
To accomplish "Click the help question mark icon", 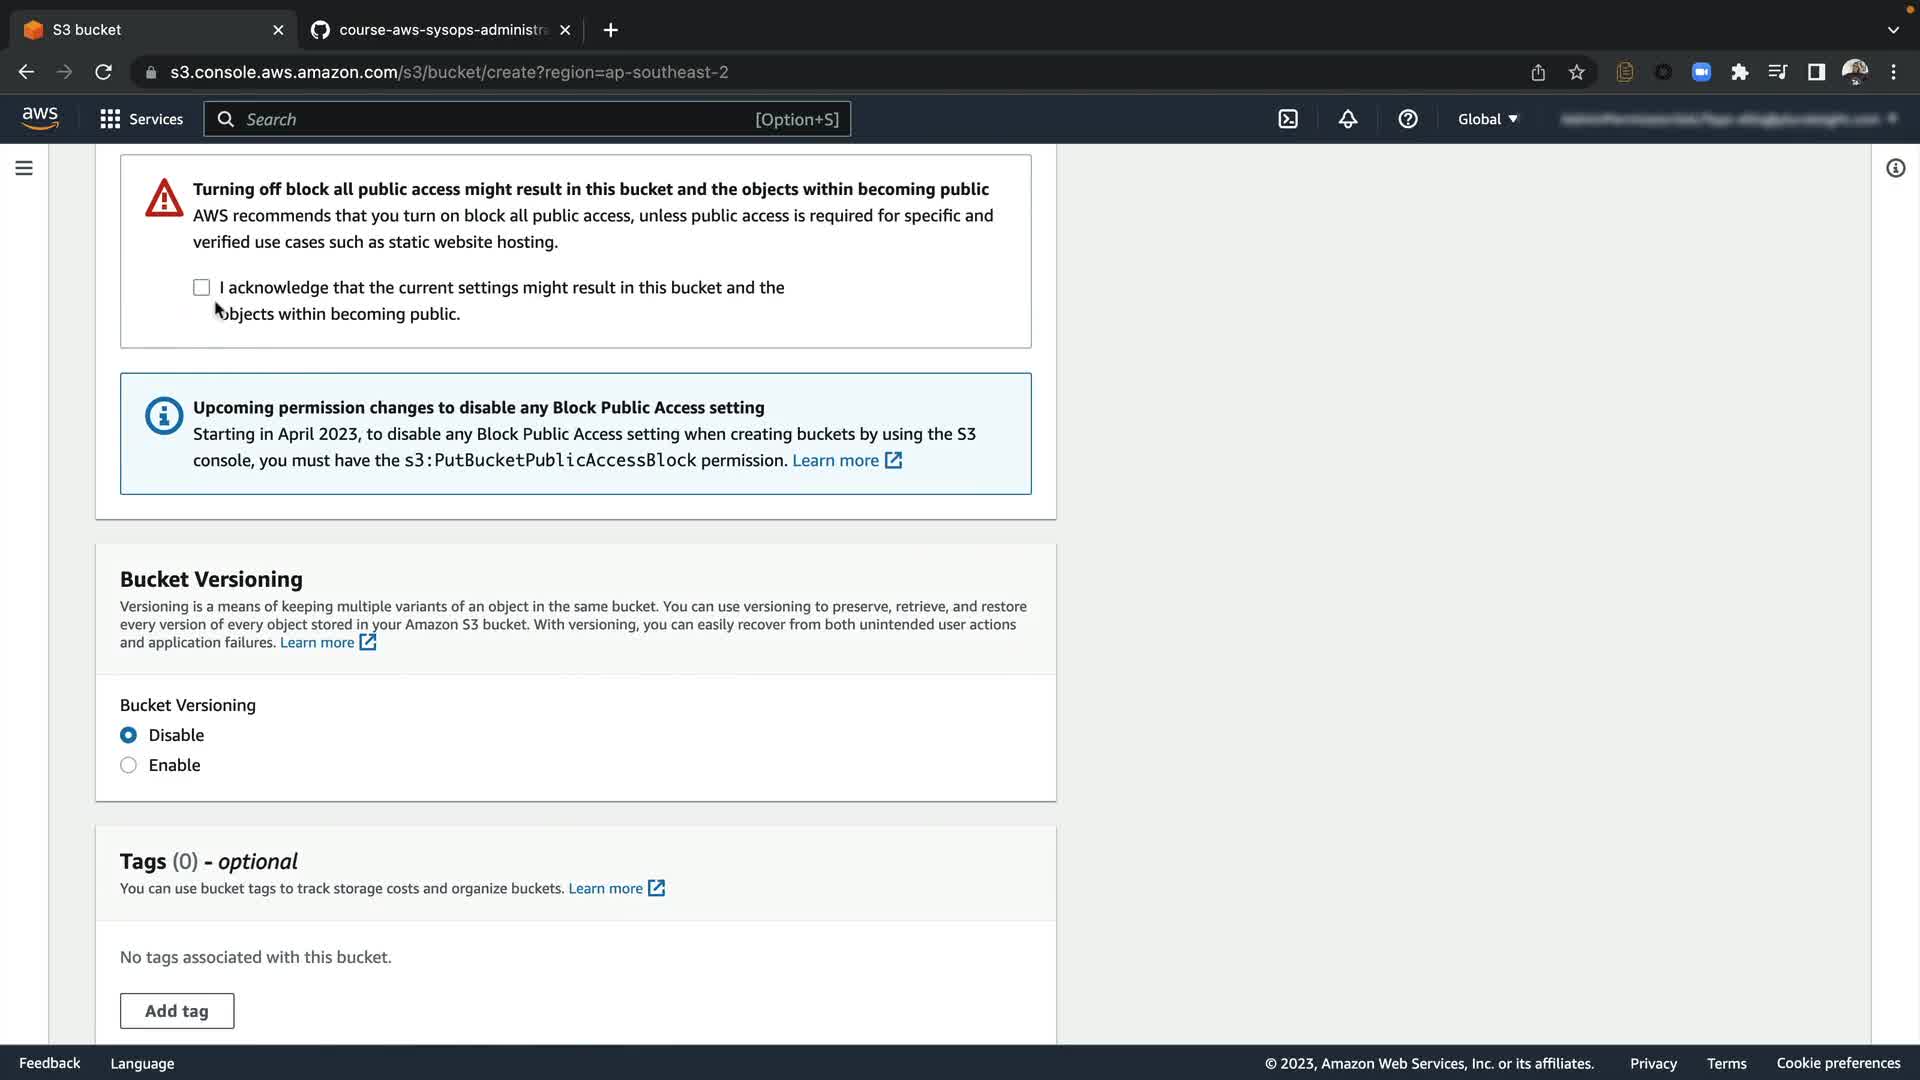I will click(1408, 119).
